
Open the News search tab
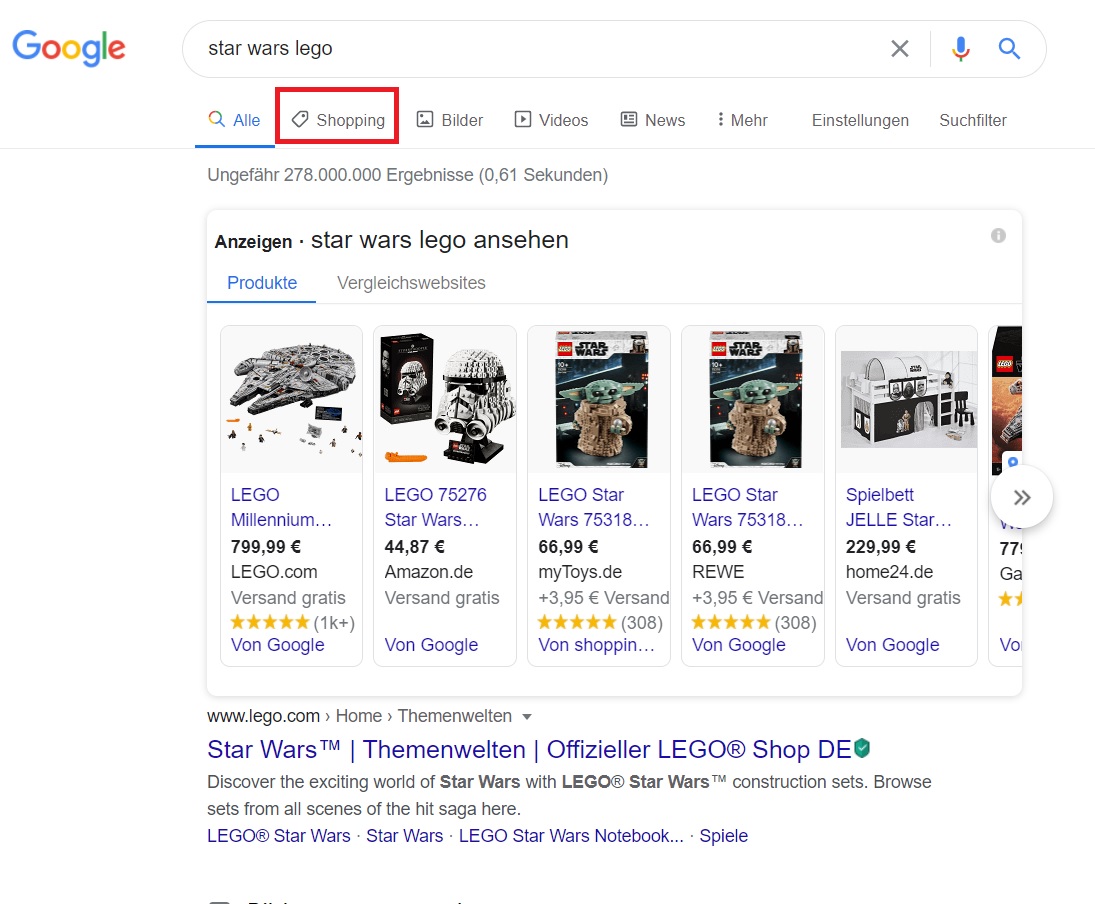pos(653,120)
